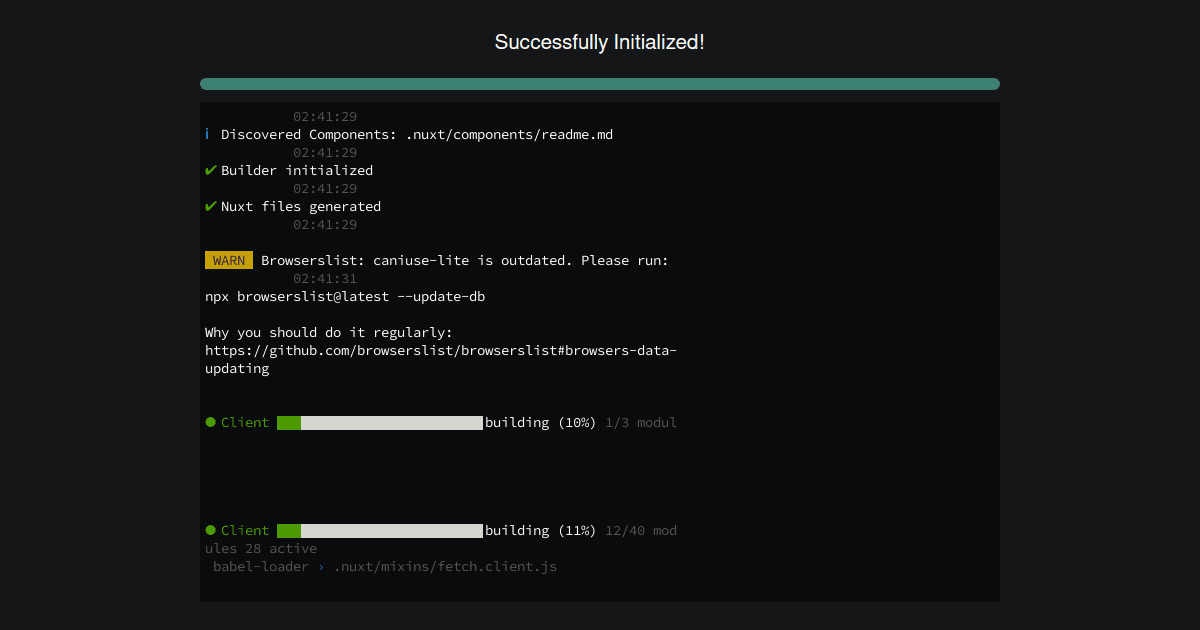The image size is (1200, 630).
Task: Click the 'Builder initialized' text
Action: coord(297,170)
